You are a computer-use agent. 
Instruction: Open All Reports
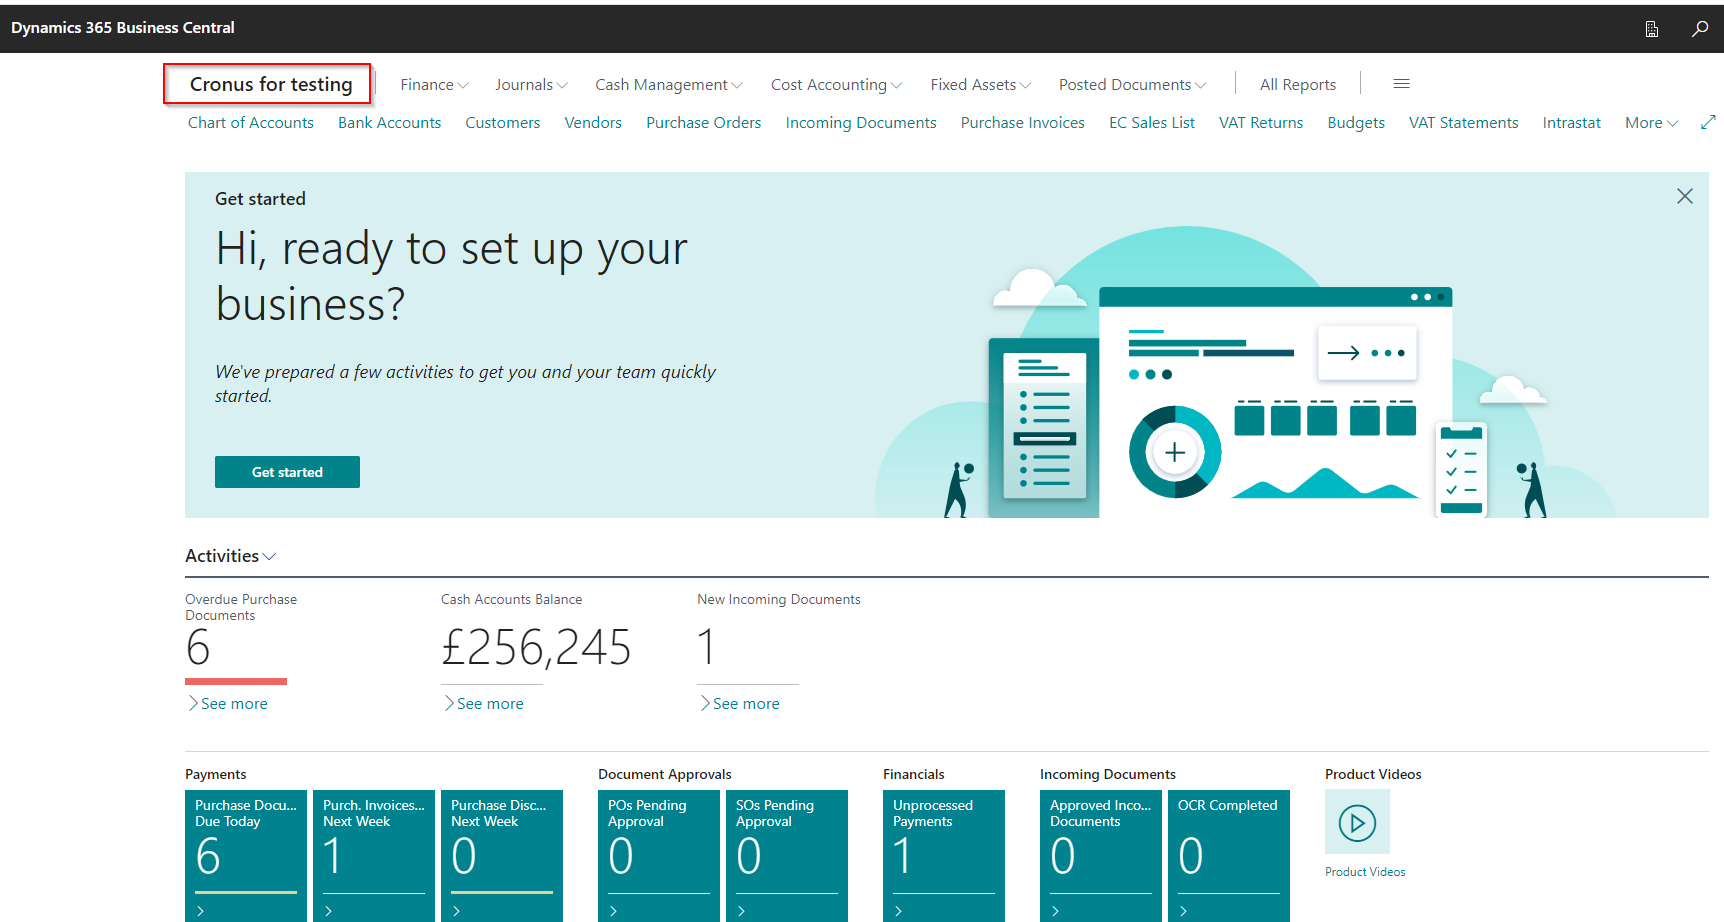(x=1298, y=85)
